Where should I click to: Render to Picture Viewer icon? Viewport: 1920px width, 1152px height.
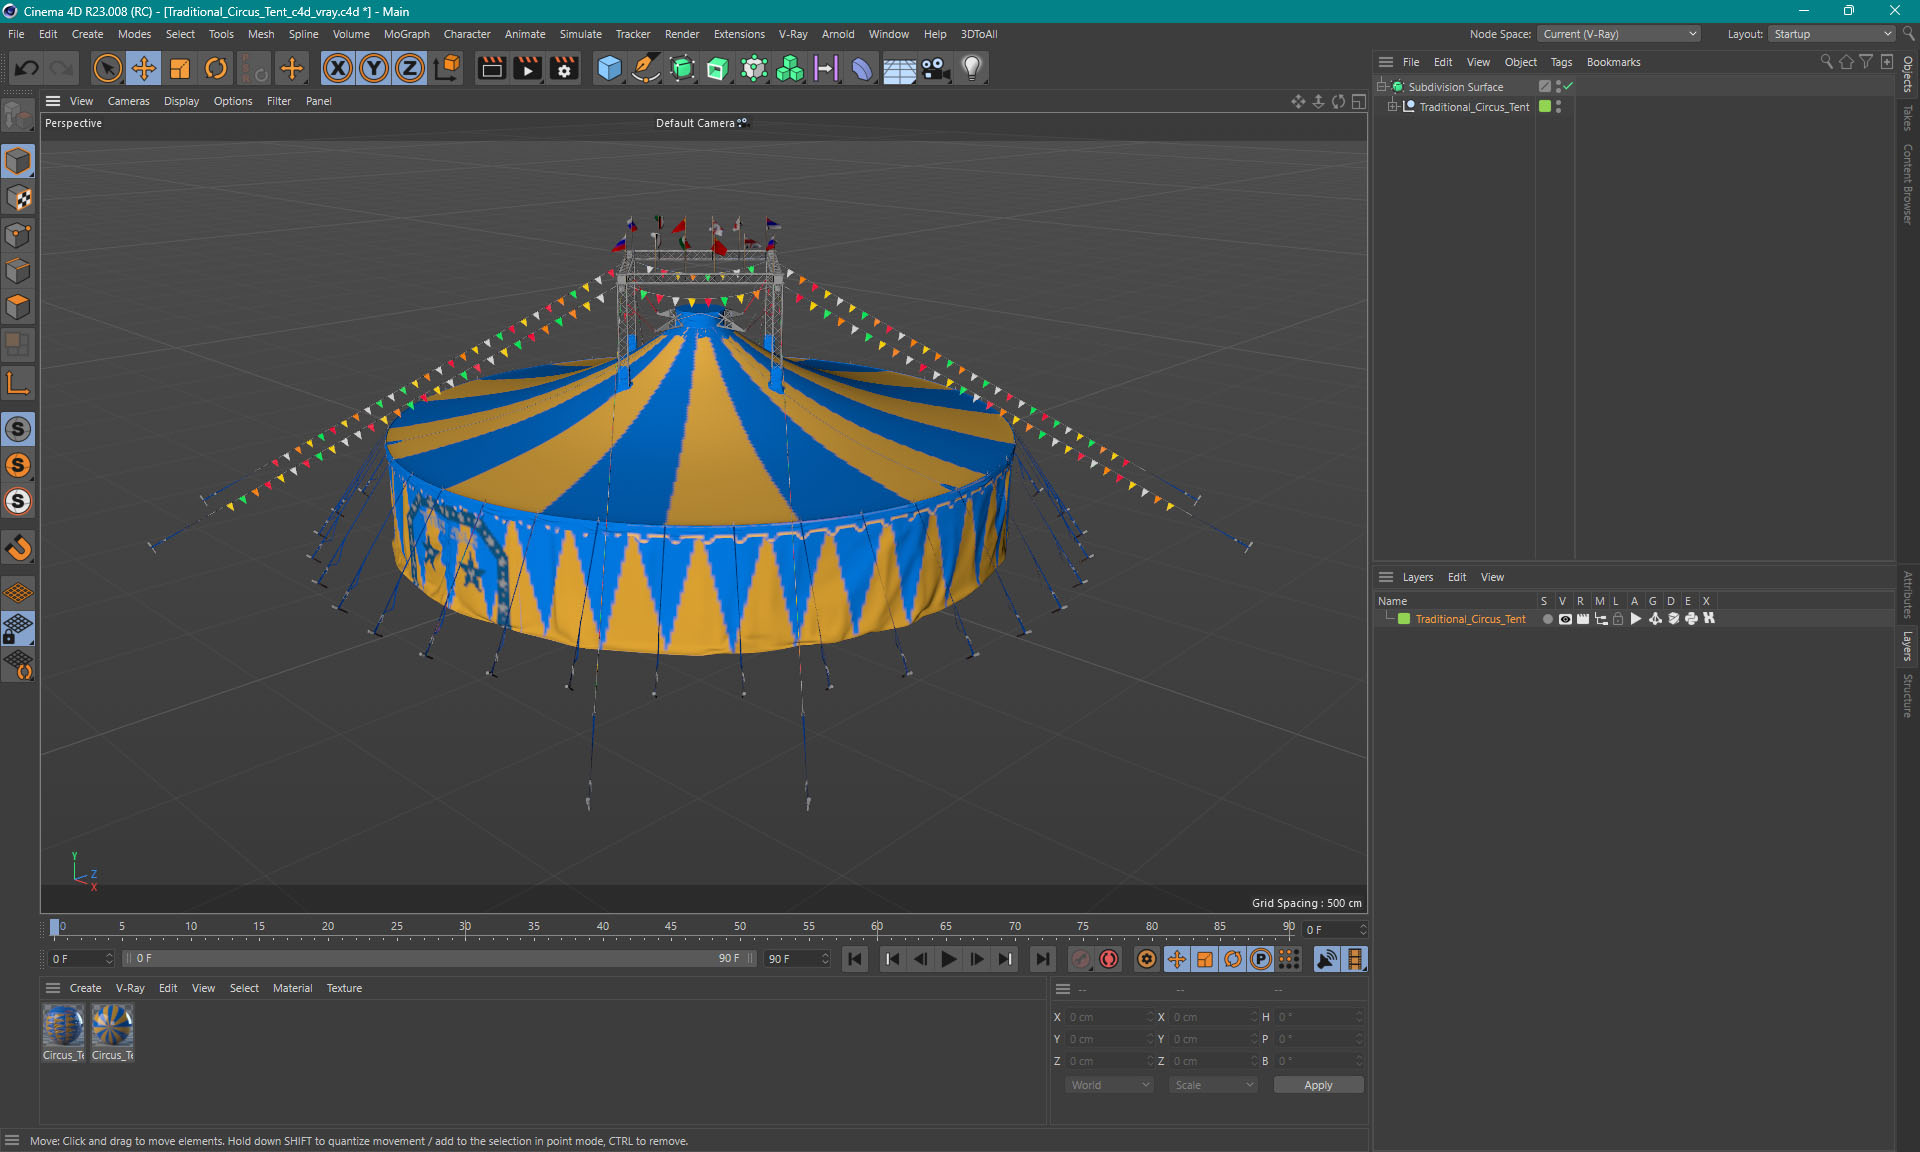[x=527, y=68]
